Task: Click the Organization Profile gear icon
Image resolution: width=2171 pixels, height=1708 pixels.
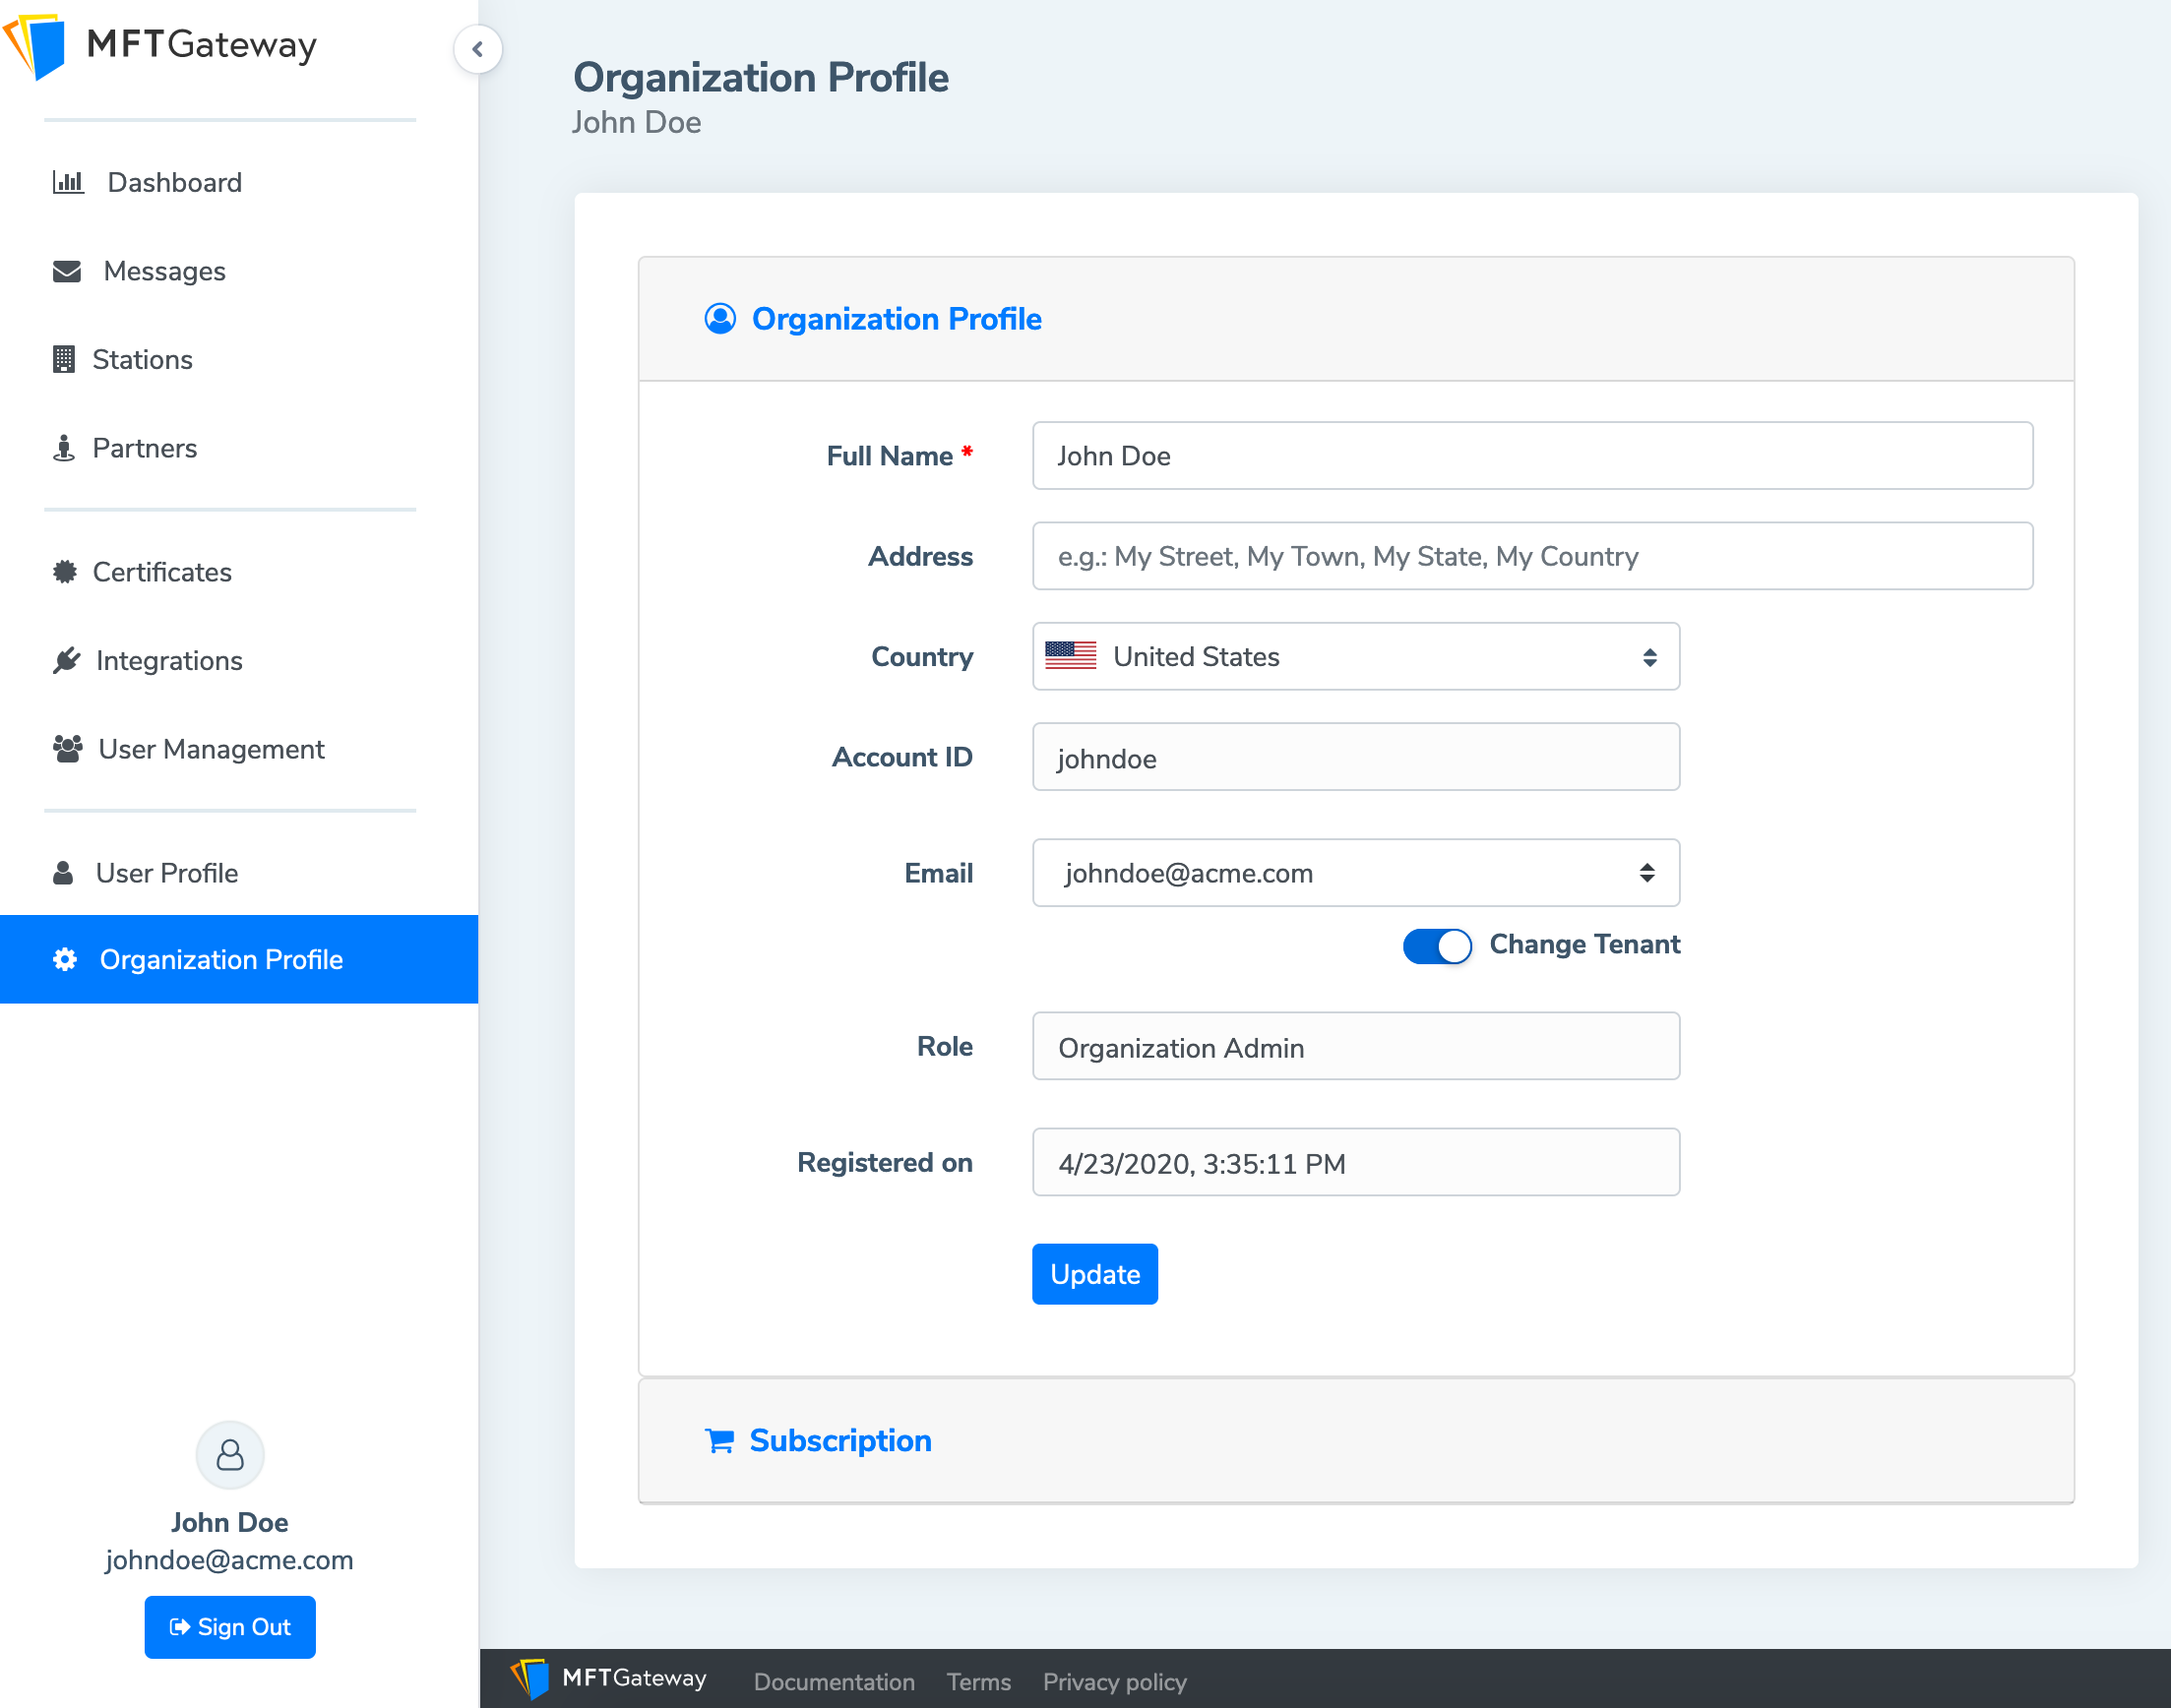Action: (x=65, y=959)
